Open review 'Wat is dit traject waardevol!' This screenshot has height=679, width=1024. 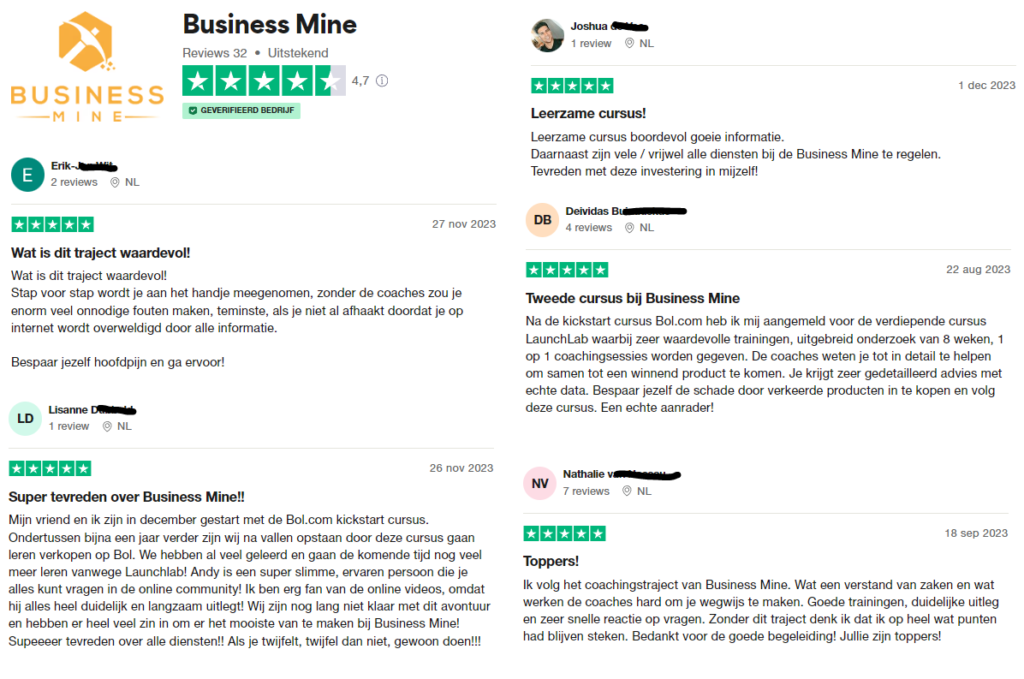(x=100, y=252)
